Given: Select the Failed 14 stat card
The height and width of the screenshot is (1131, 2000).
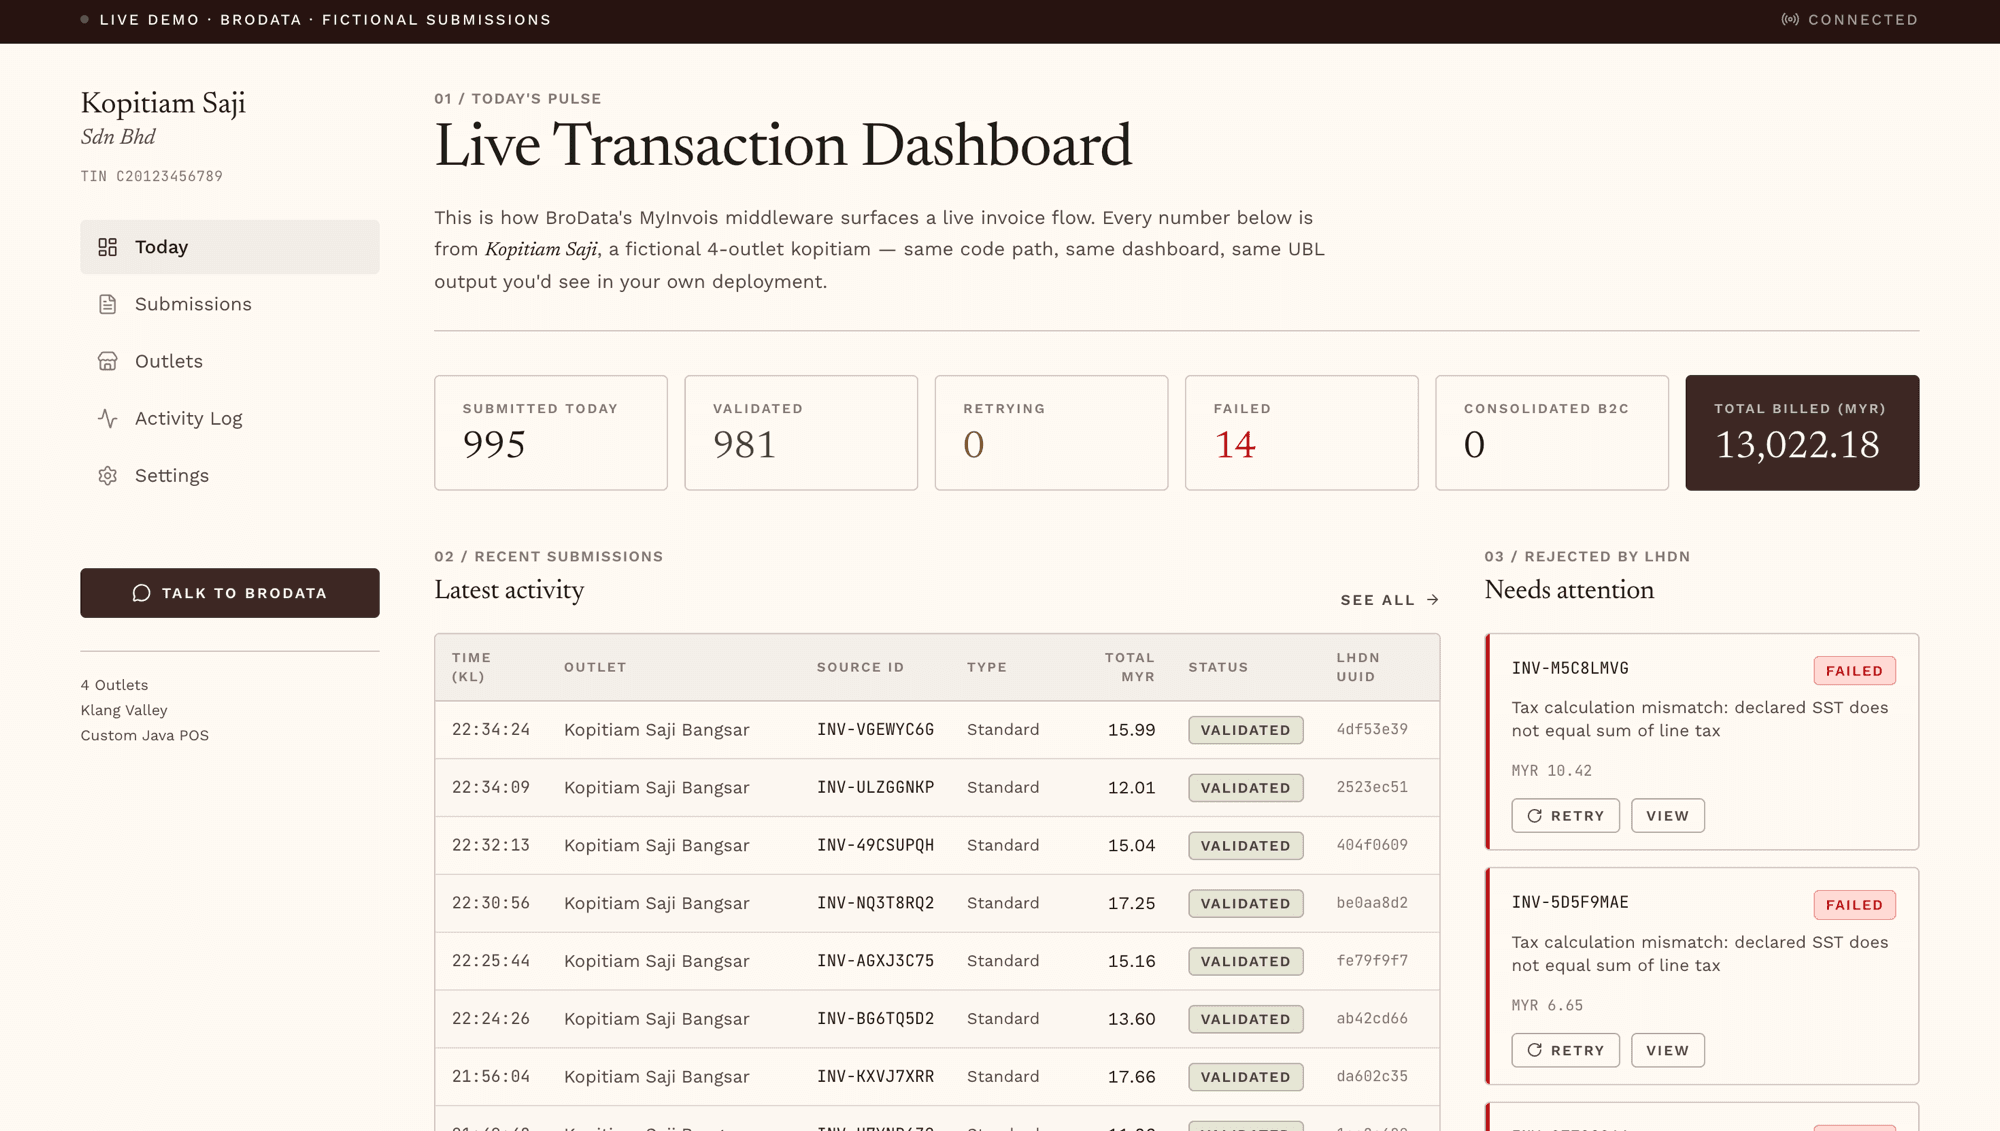Looking at the screenshot, I should [x=1301, y=433].
